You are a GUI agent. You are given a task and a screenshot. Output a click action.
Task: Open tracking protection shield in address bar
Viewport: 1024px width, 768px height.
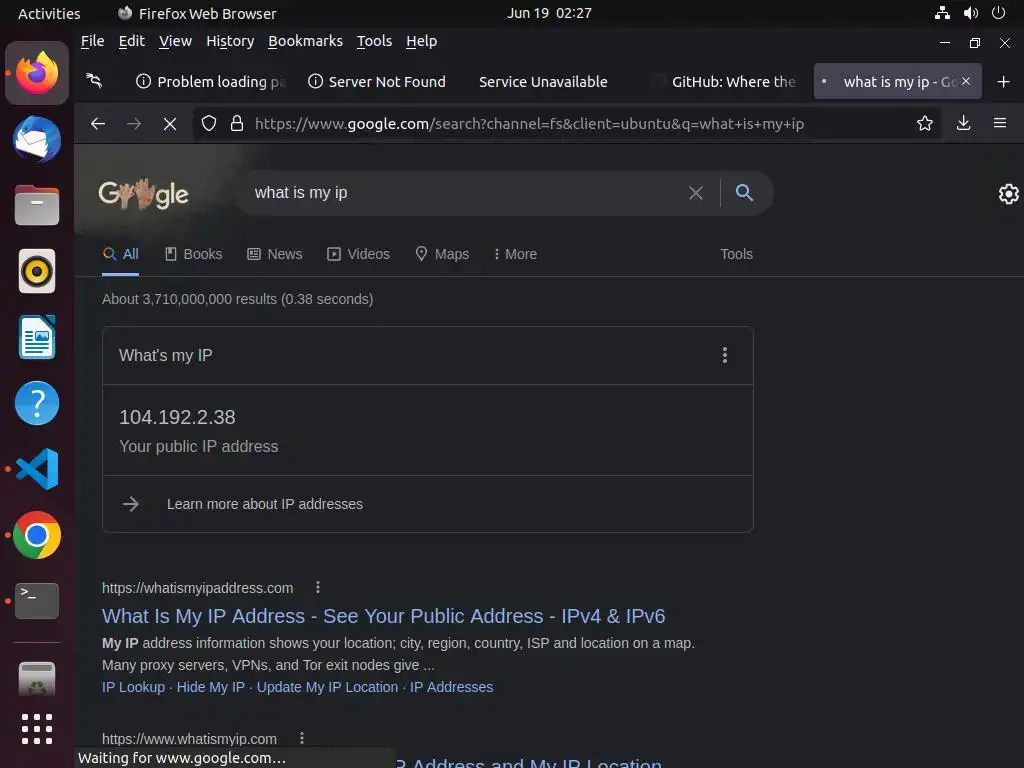pyautogui.click(x=209, y=123)
